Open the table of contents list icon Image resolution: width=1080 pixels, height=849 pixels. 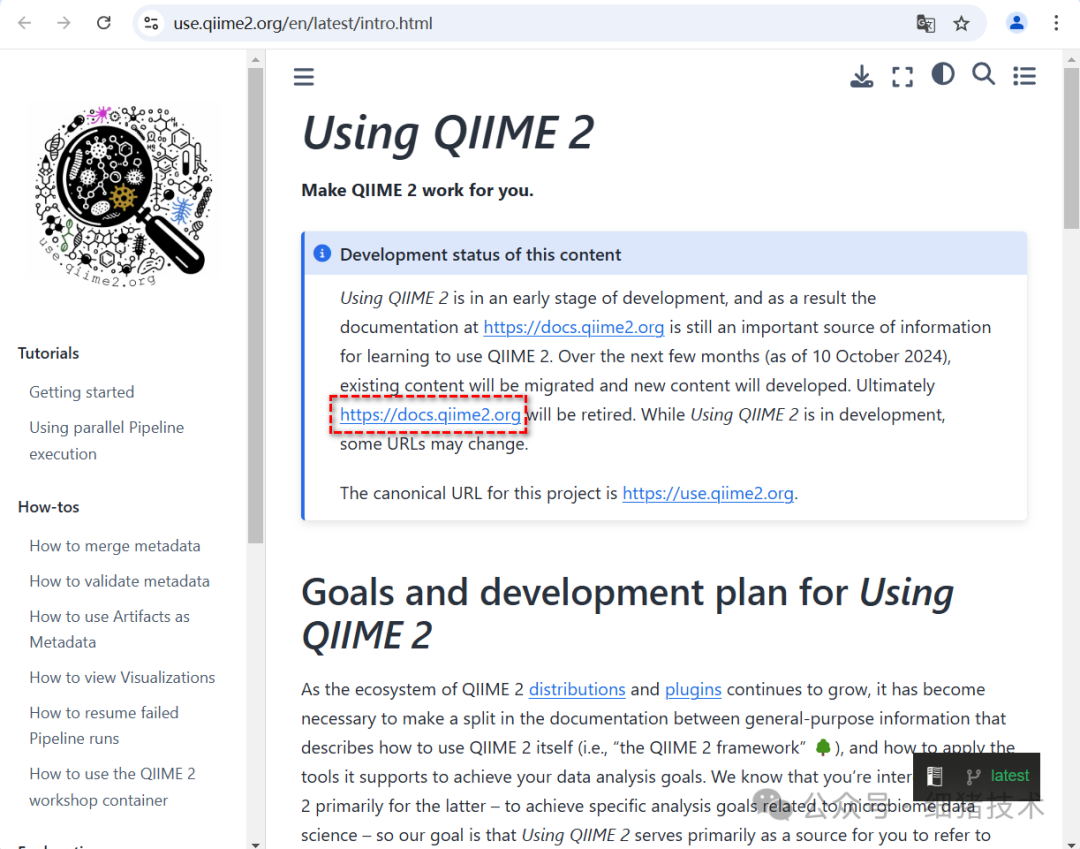click(1024, 75)
